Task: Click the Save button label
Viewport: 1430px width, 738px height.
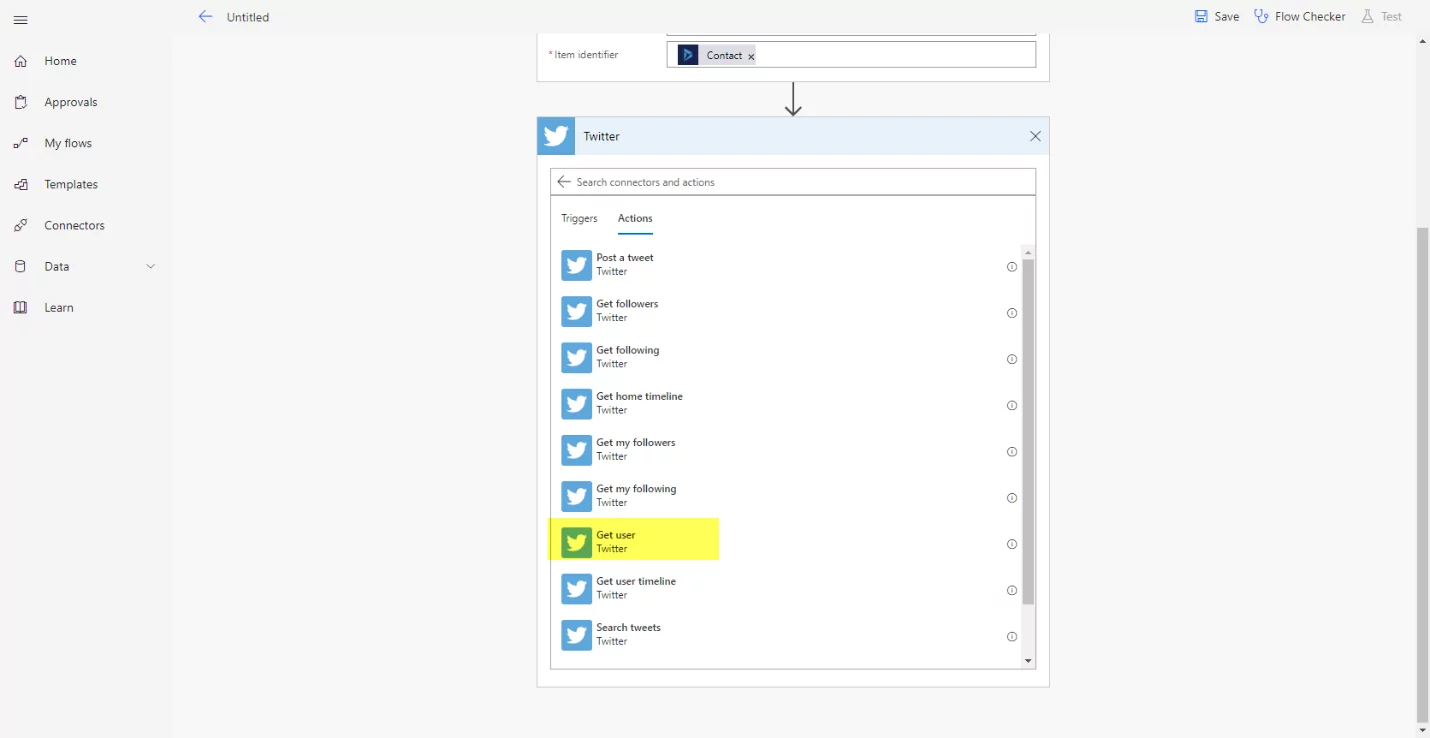Action: pyautogui.click(x=1227, y=17)
